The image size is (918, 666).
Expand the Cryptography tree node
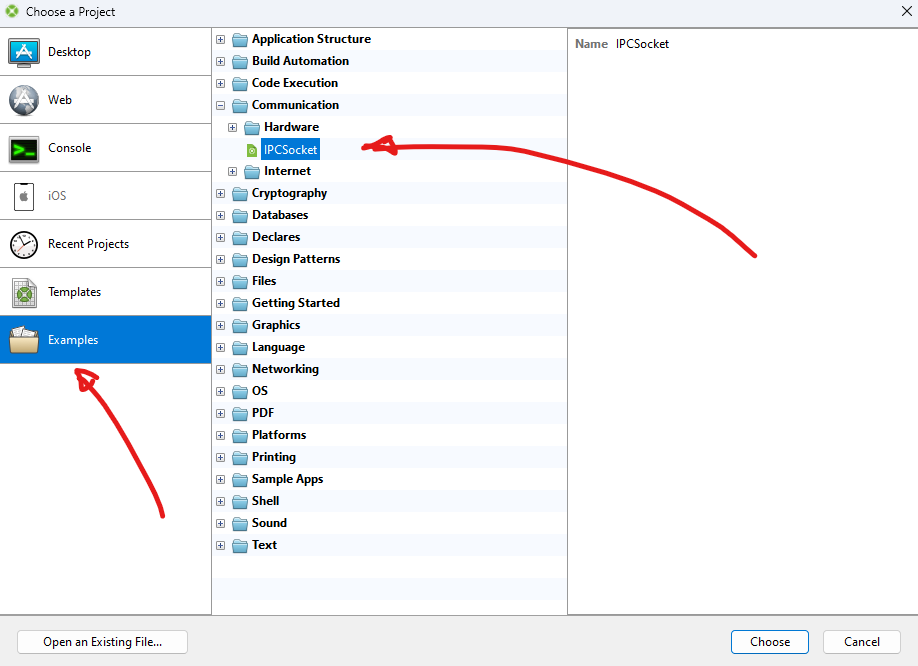(221, 194)
